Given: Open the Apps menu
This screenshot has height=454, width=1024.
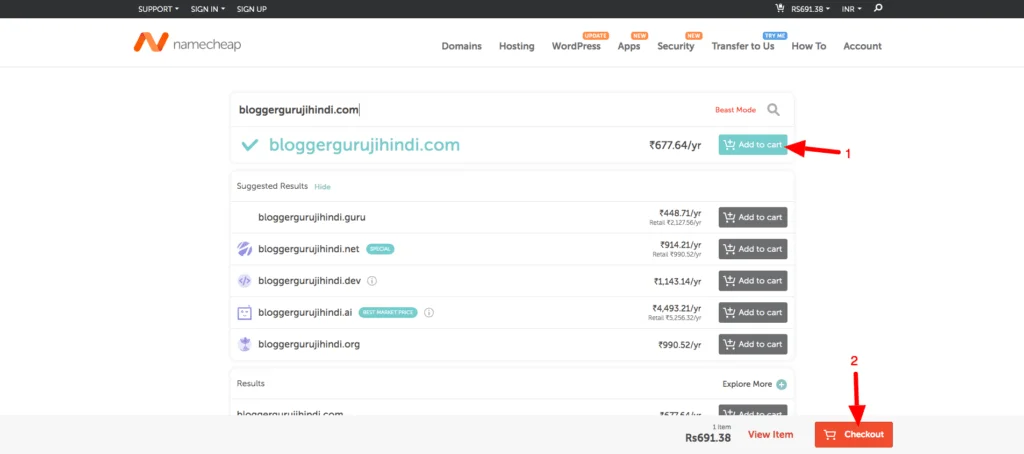Looking at the screenshot, I should [x=629, y=46].
